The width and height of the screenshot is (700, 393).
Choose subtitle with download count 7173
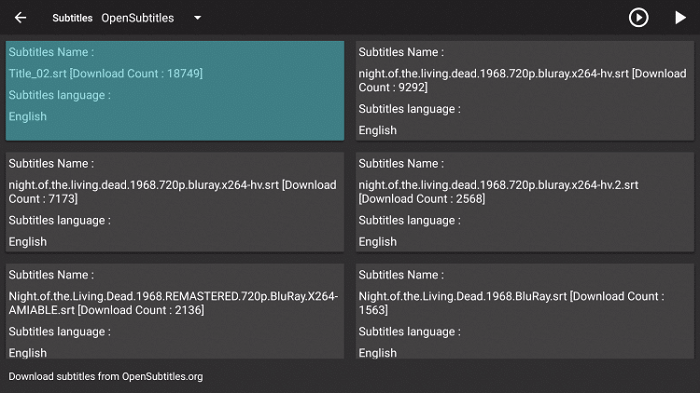click(x=175, y=202)
